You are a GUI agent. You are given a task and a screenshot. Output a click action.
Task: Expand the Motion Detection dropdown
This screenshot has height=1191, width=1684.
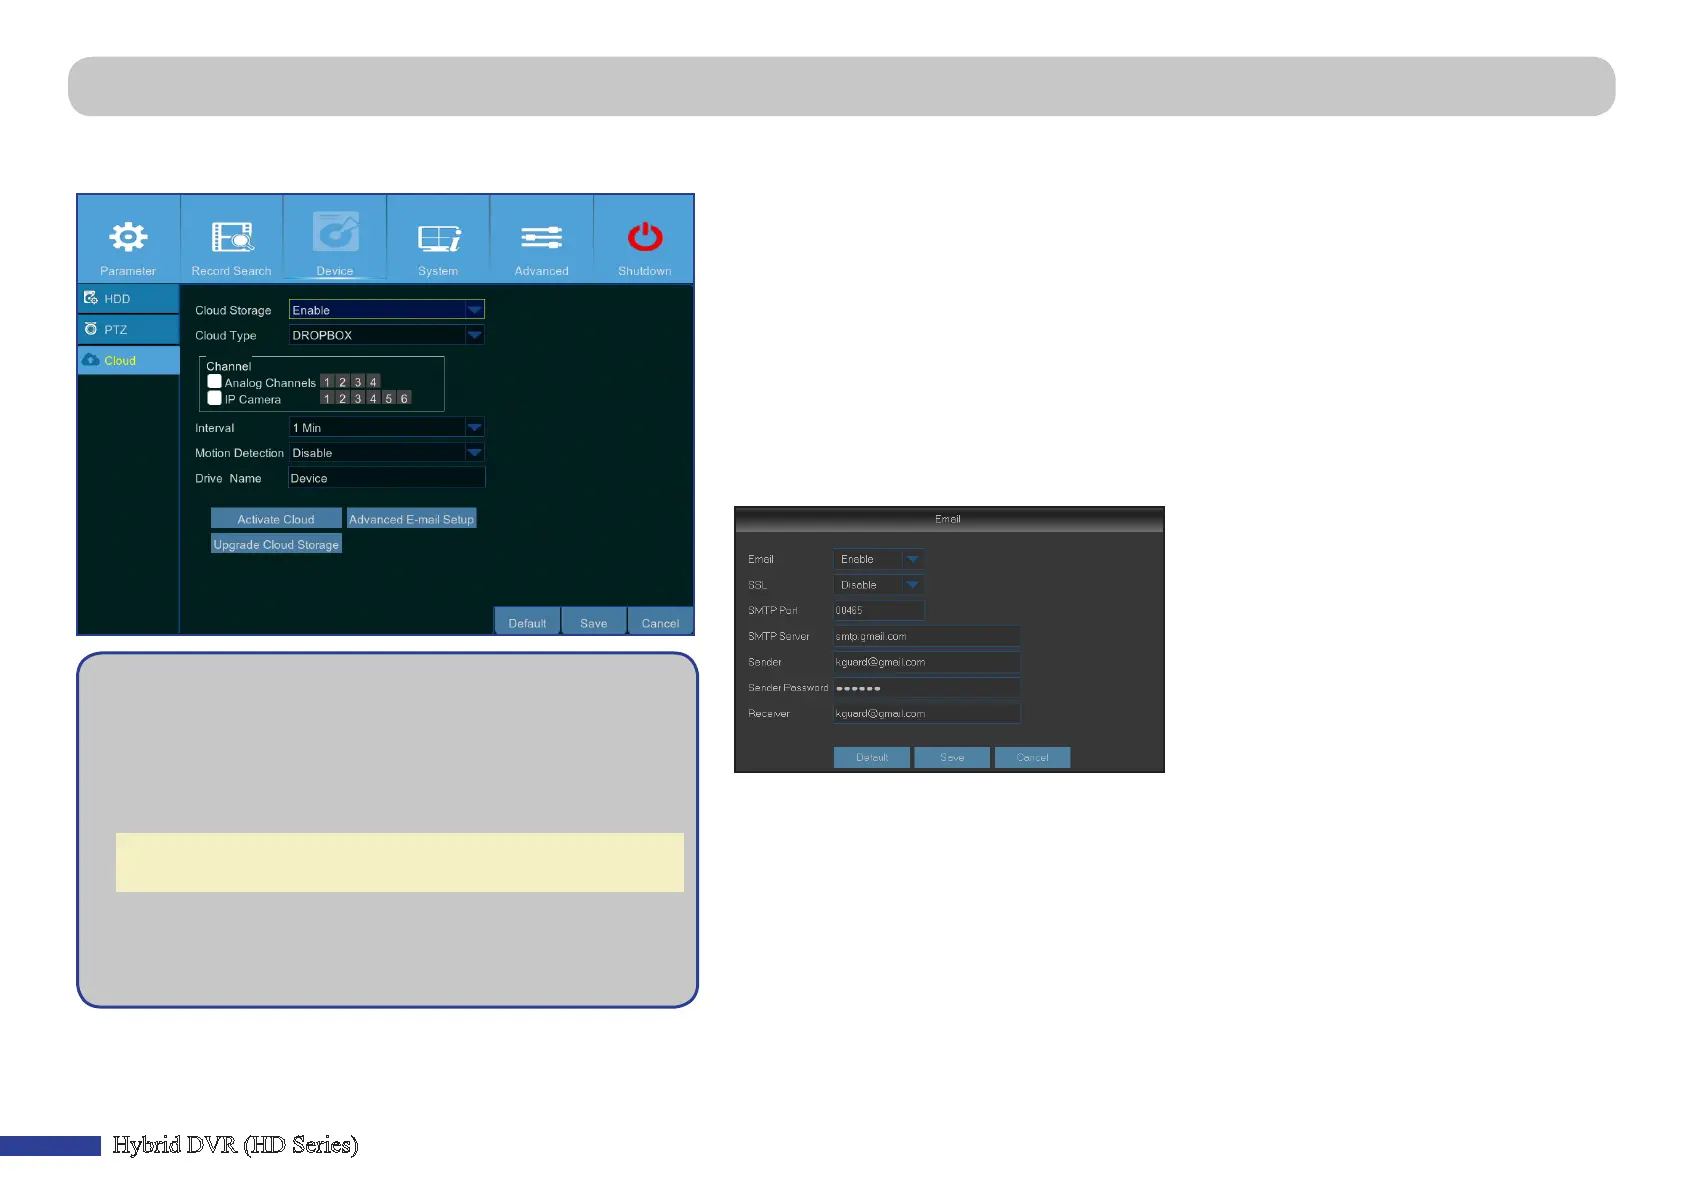(x=474, y=453)
